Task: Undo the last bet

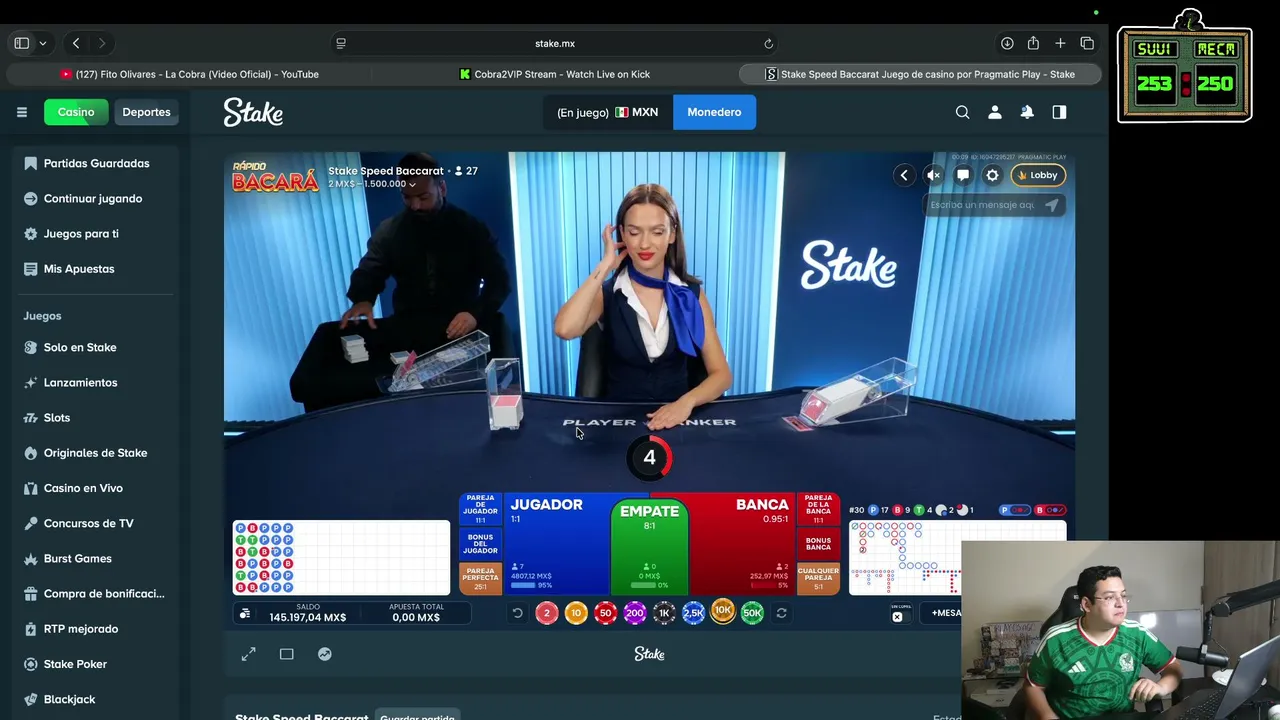Action: click(517, 613)
